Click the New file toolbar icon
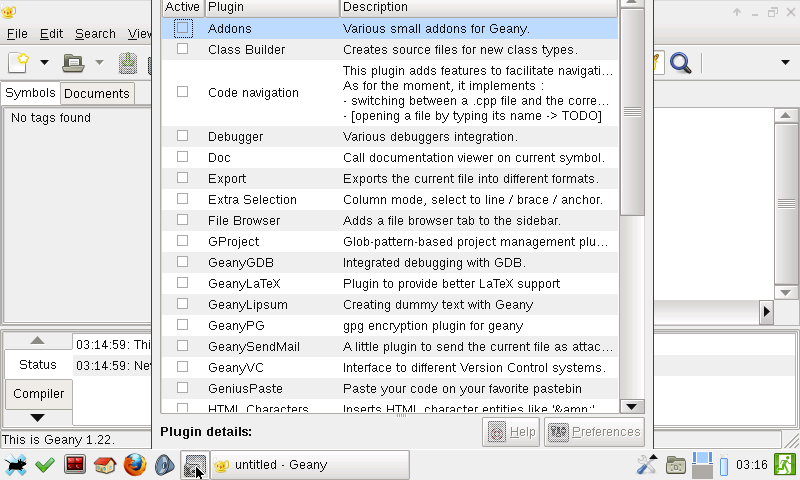 tap(18, 63)
